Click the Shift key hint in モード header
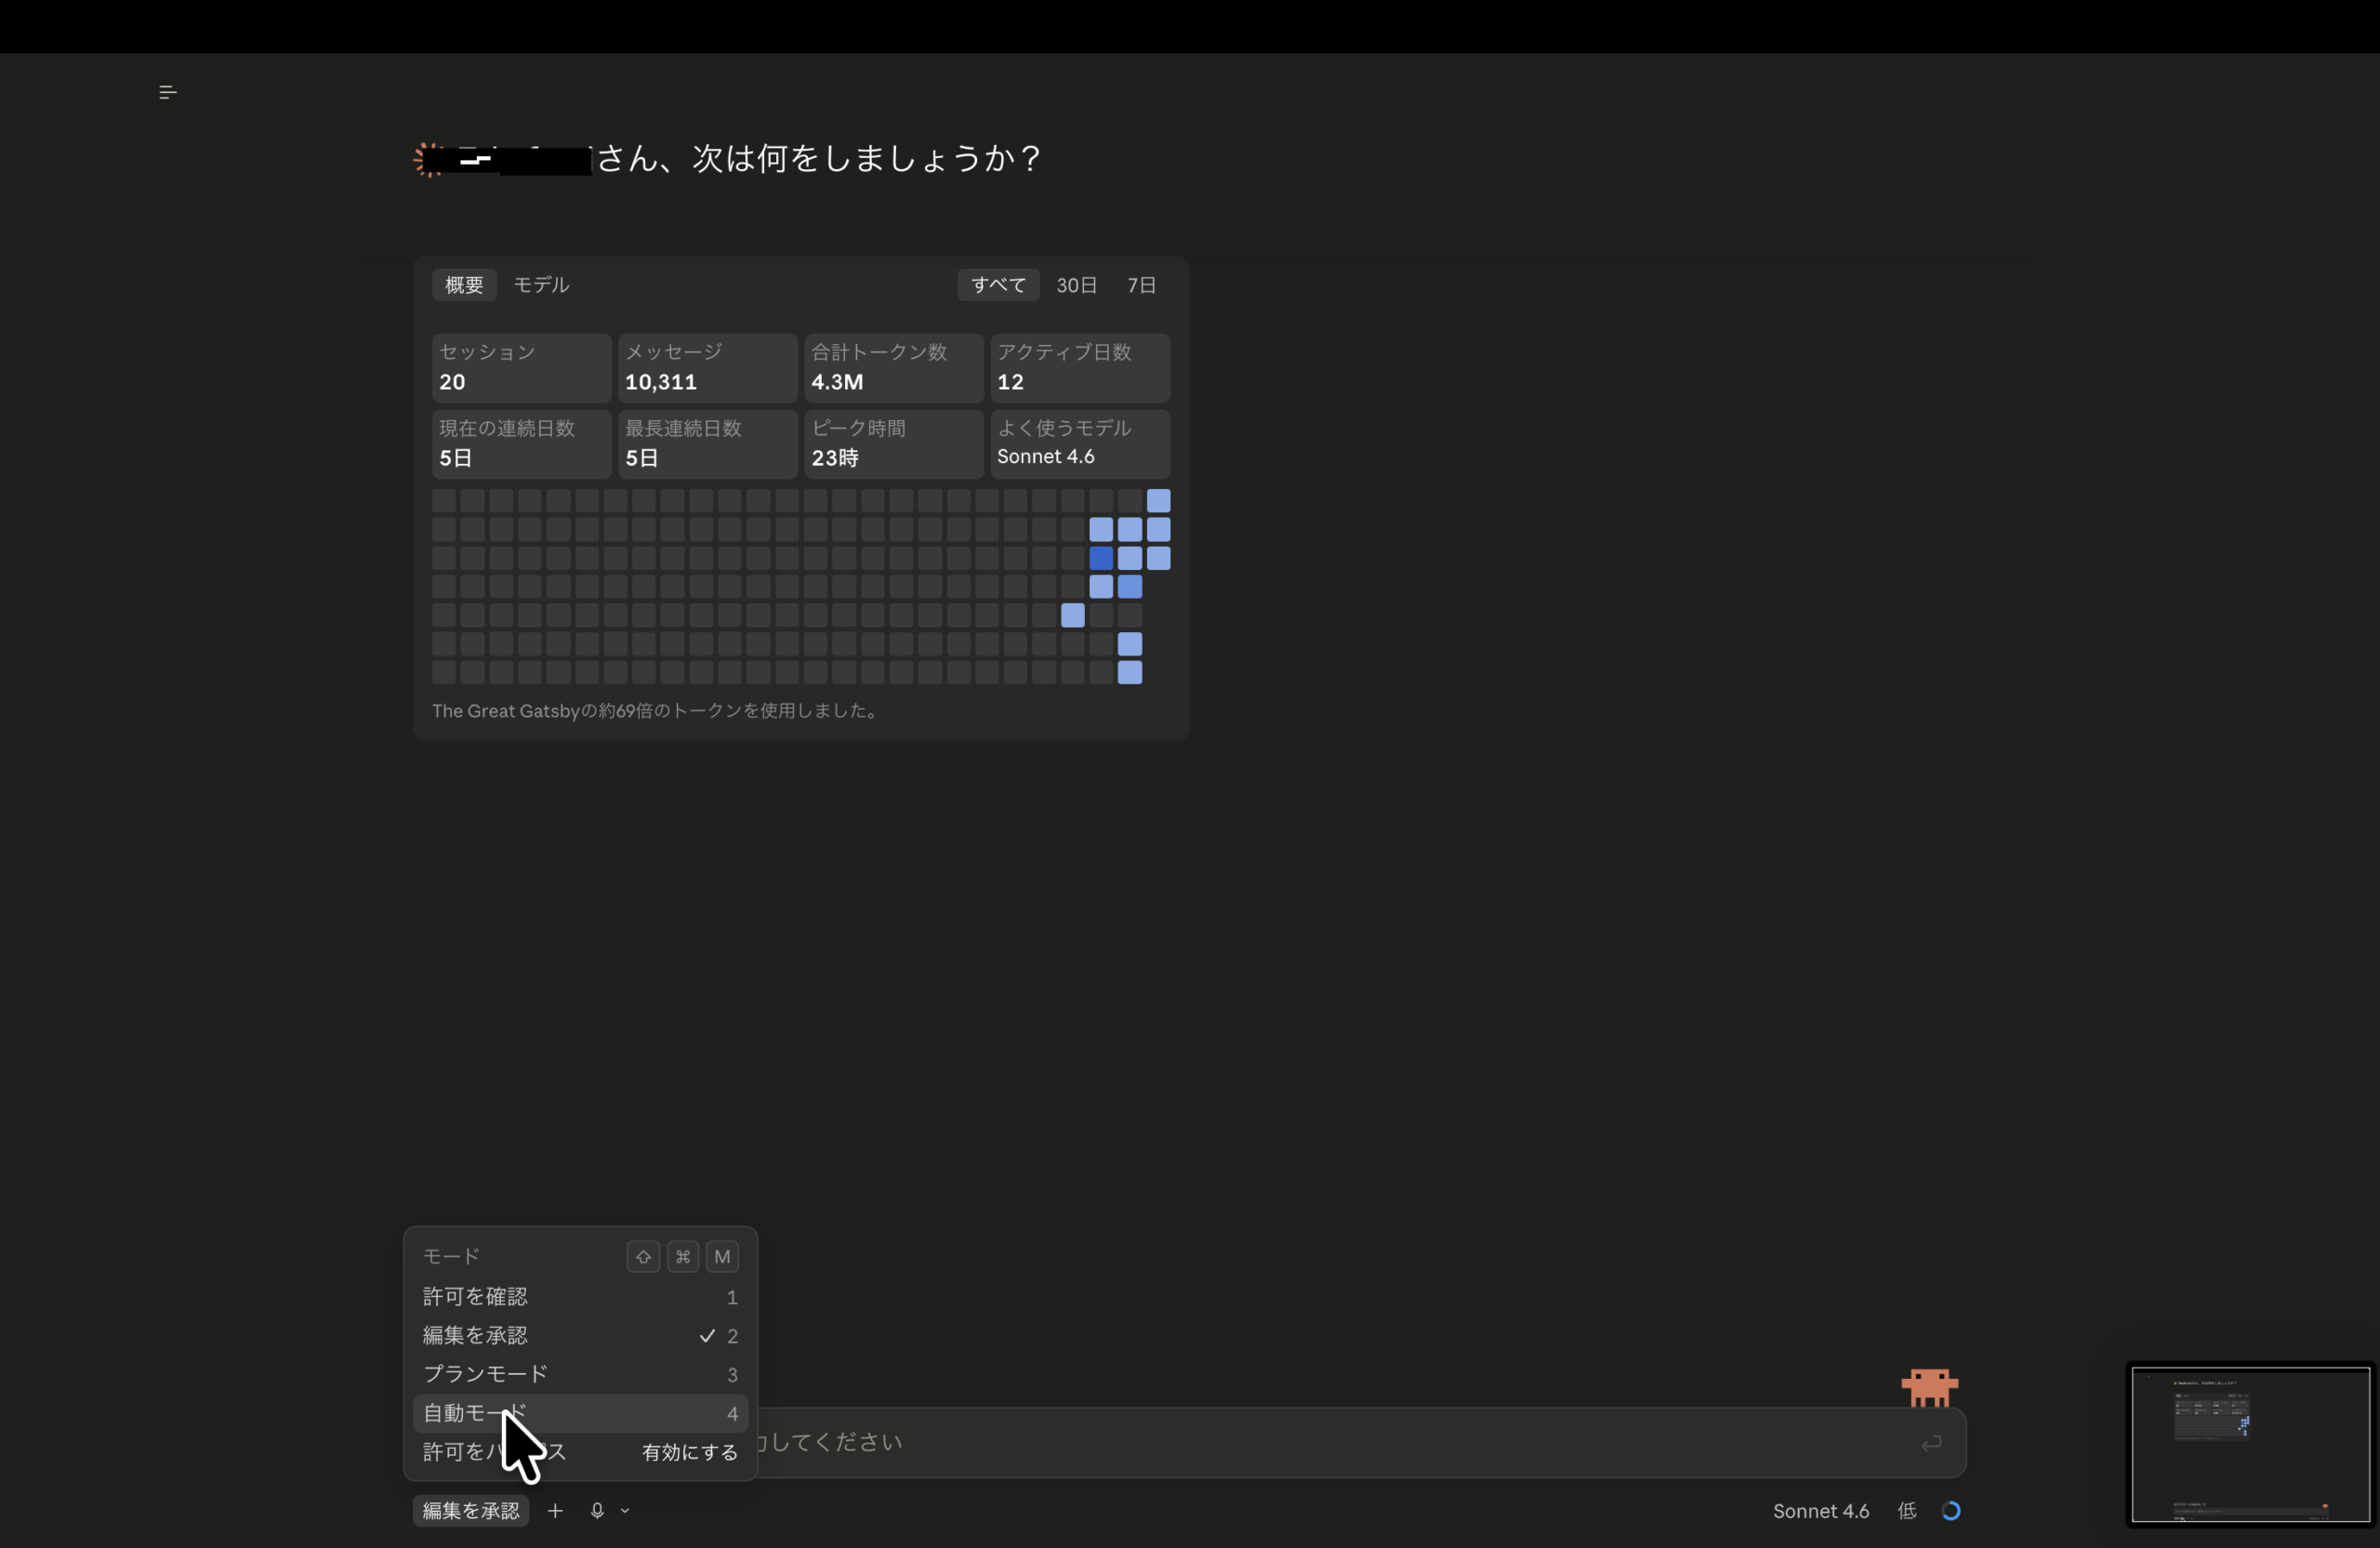 pyautogui.click(x=643, y=1256)
